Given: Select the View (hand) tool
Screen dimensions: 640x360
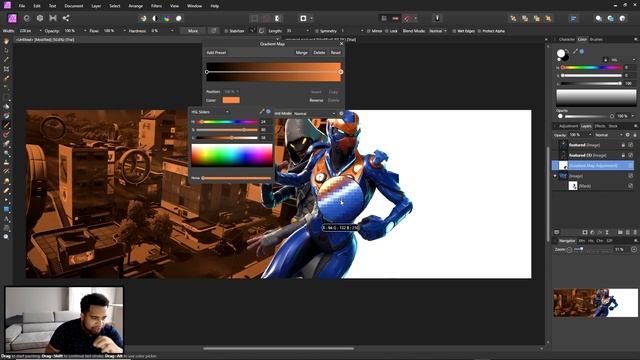Looking at the screenshot, I should click(6, 41).
